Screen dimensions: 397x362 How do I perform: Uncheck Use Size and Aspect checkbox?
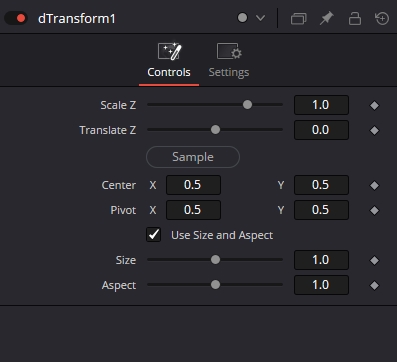pyautogui.click(x=154, y=235)
